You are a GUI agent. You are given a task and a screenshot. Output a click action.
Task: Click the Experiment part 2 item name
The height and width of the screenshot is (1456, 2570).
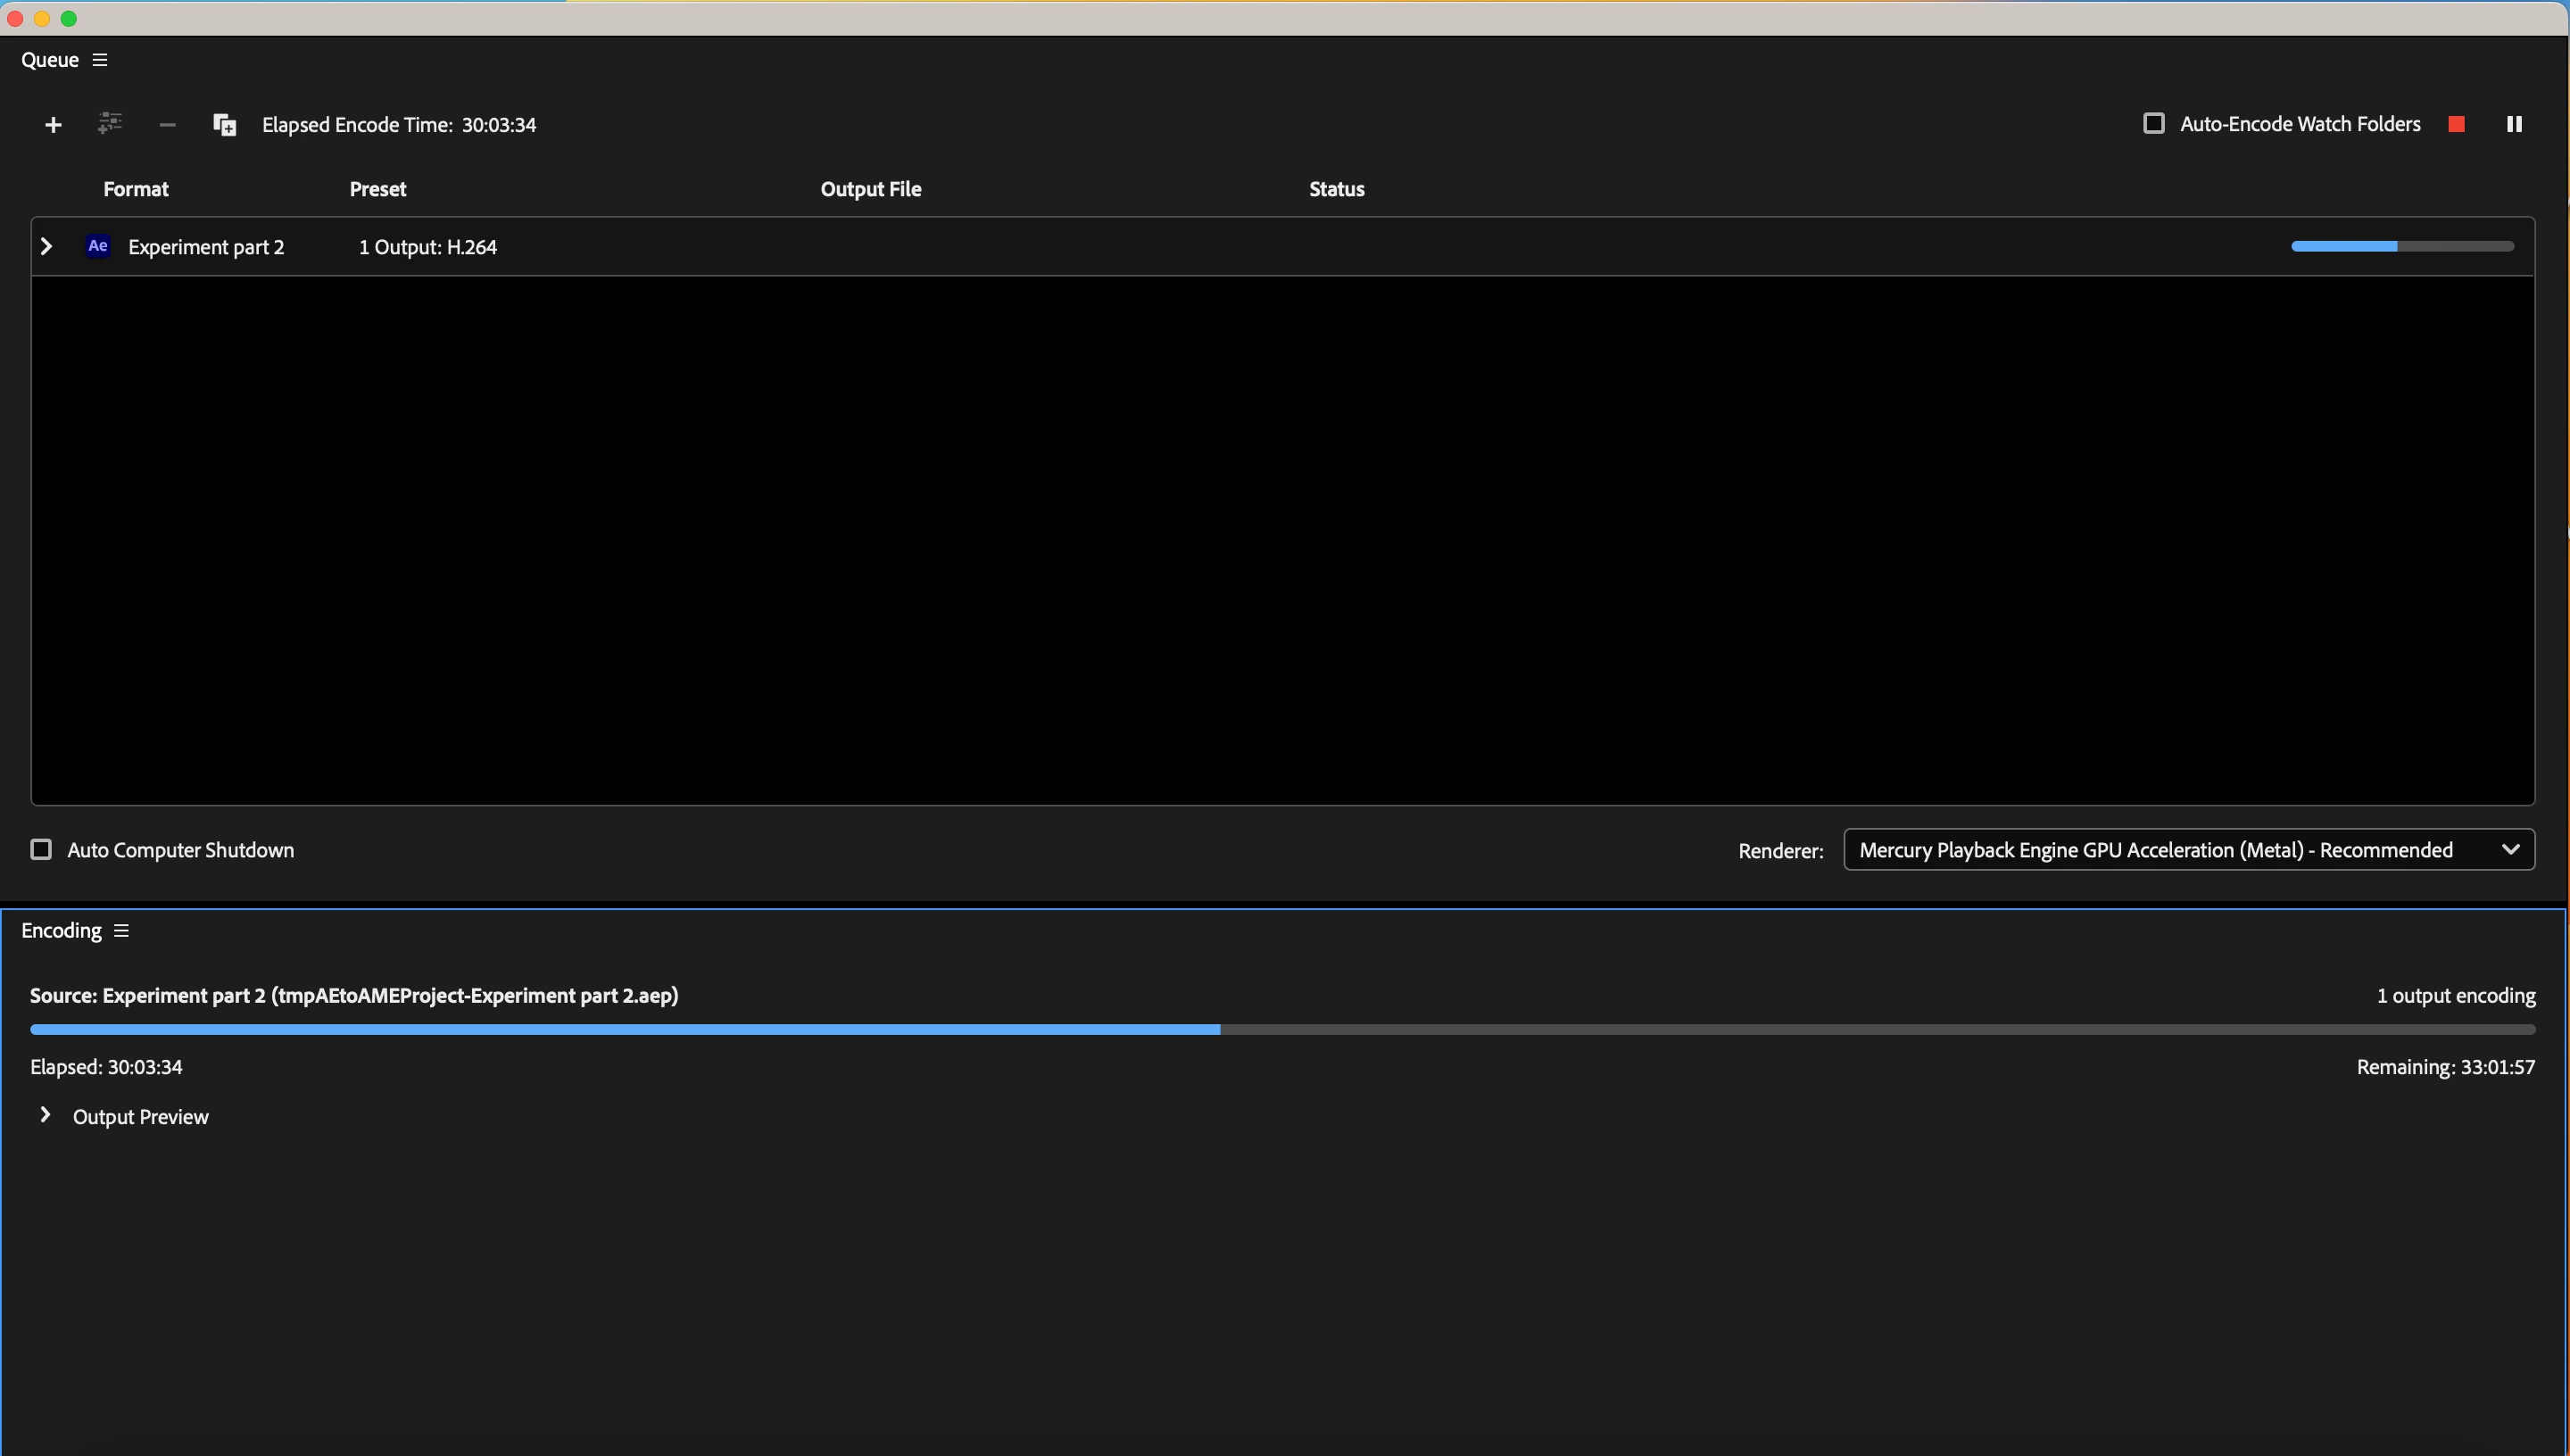point(206,247)
